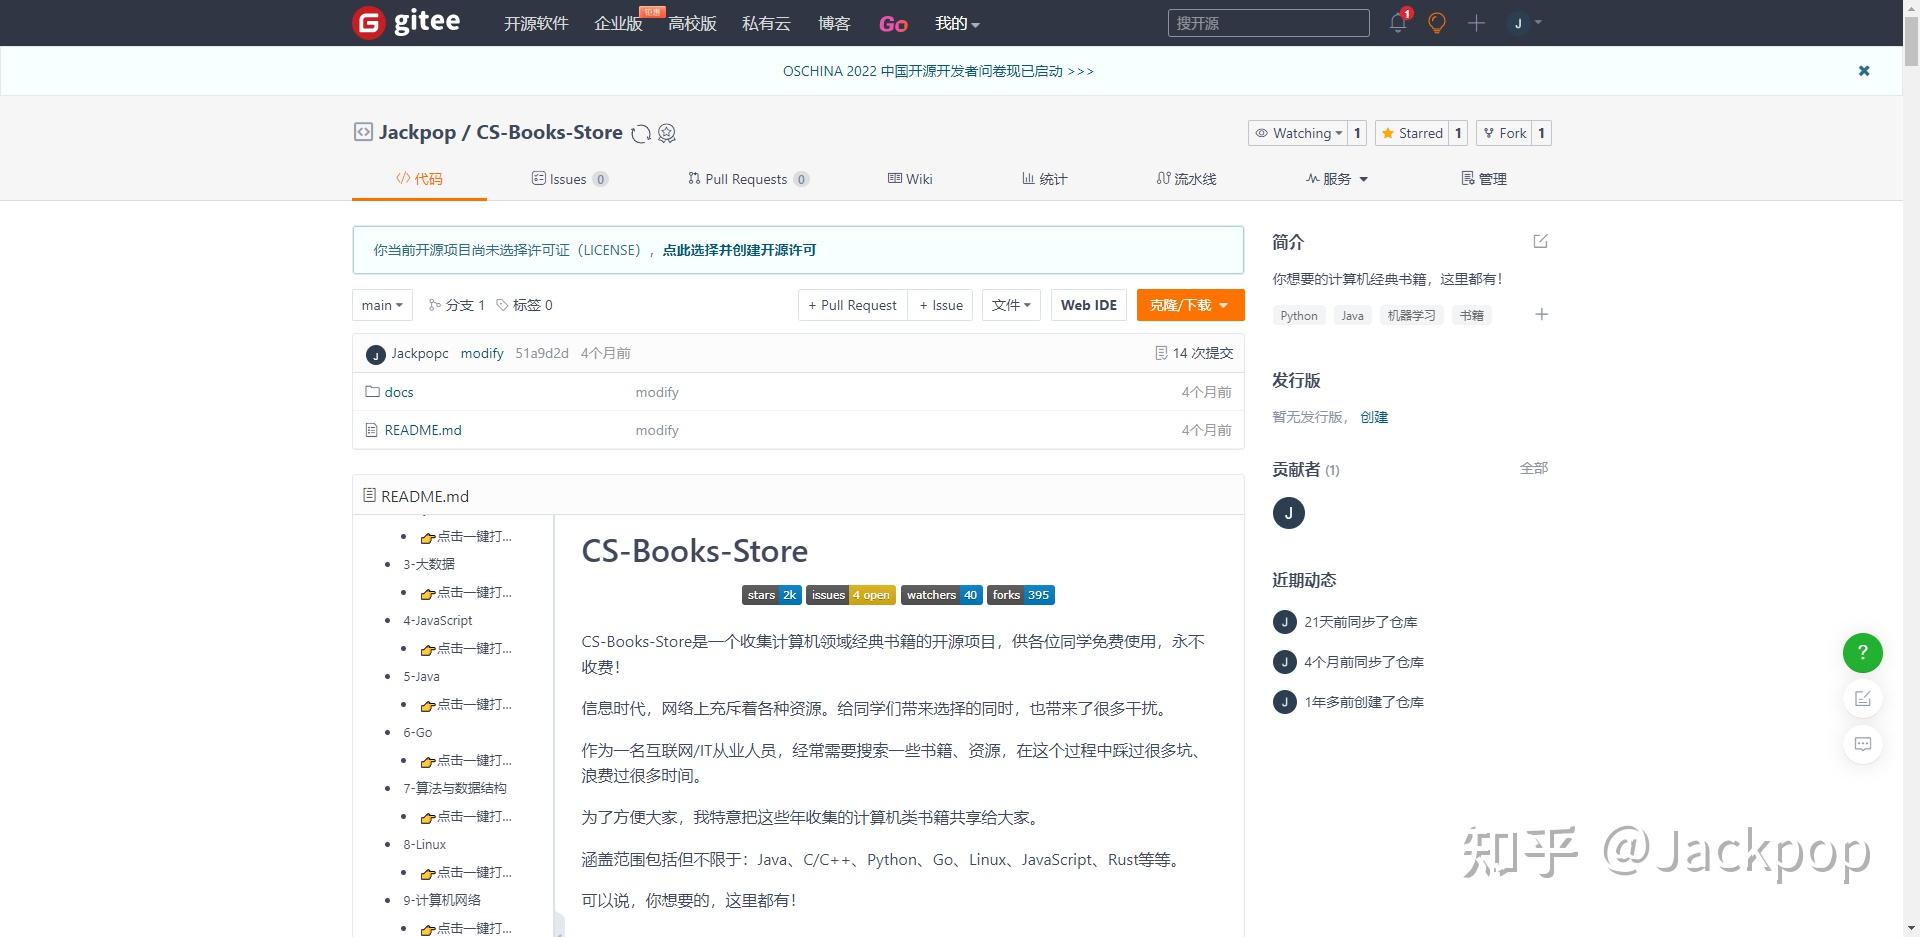Click the orange lightbulb icon in header
The image size is (1920, 937).
tap(1437, 22)
